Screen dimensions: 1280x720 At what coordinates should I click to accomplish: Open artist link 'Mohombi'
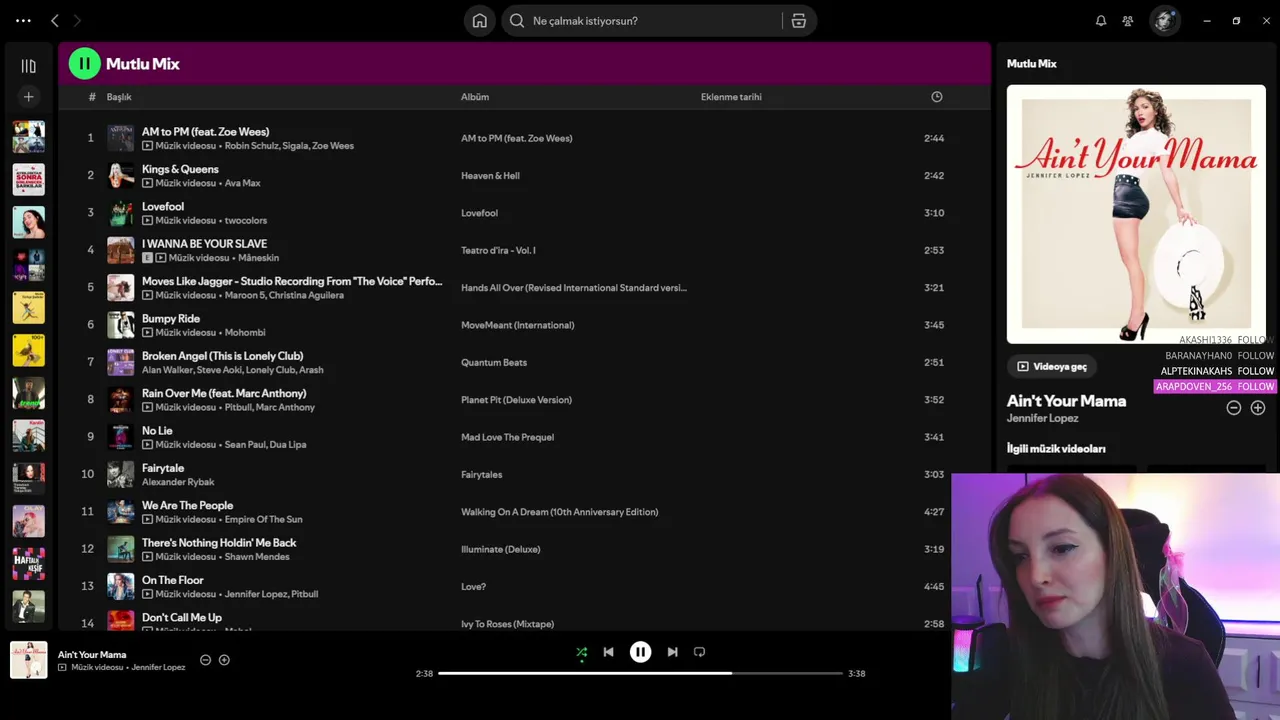(245, 332)
